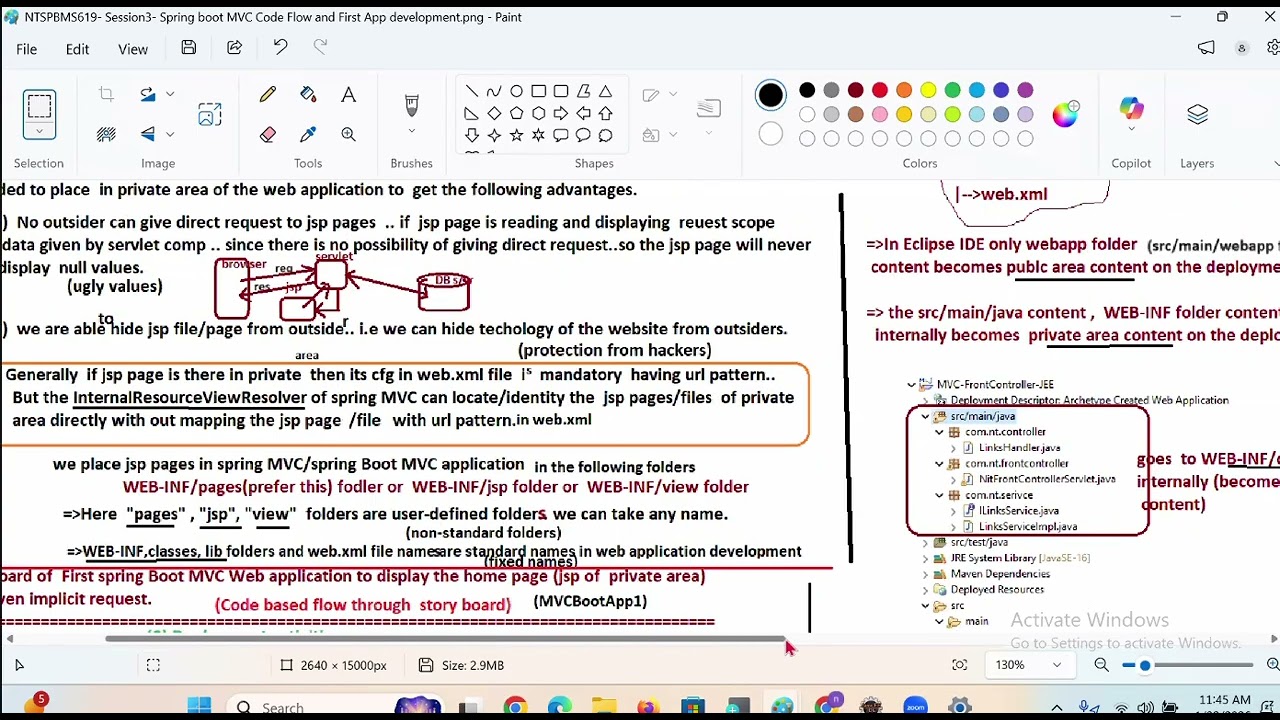1280x720 pixels.
Task: Choose the Curve shape
Action: [494, 91]
